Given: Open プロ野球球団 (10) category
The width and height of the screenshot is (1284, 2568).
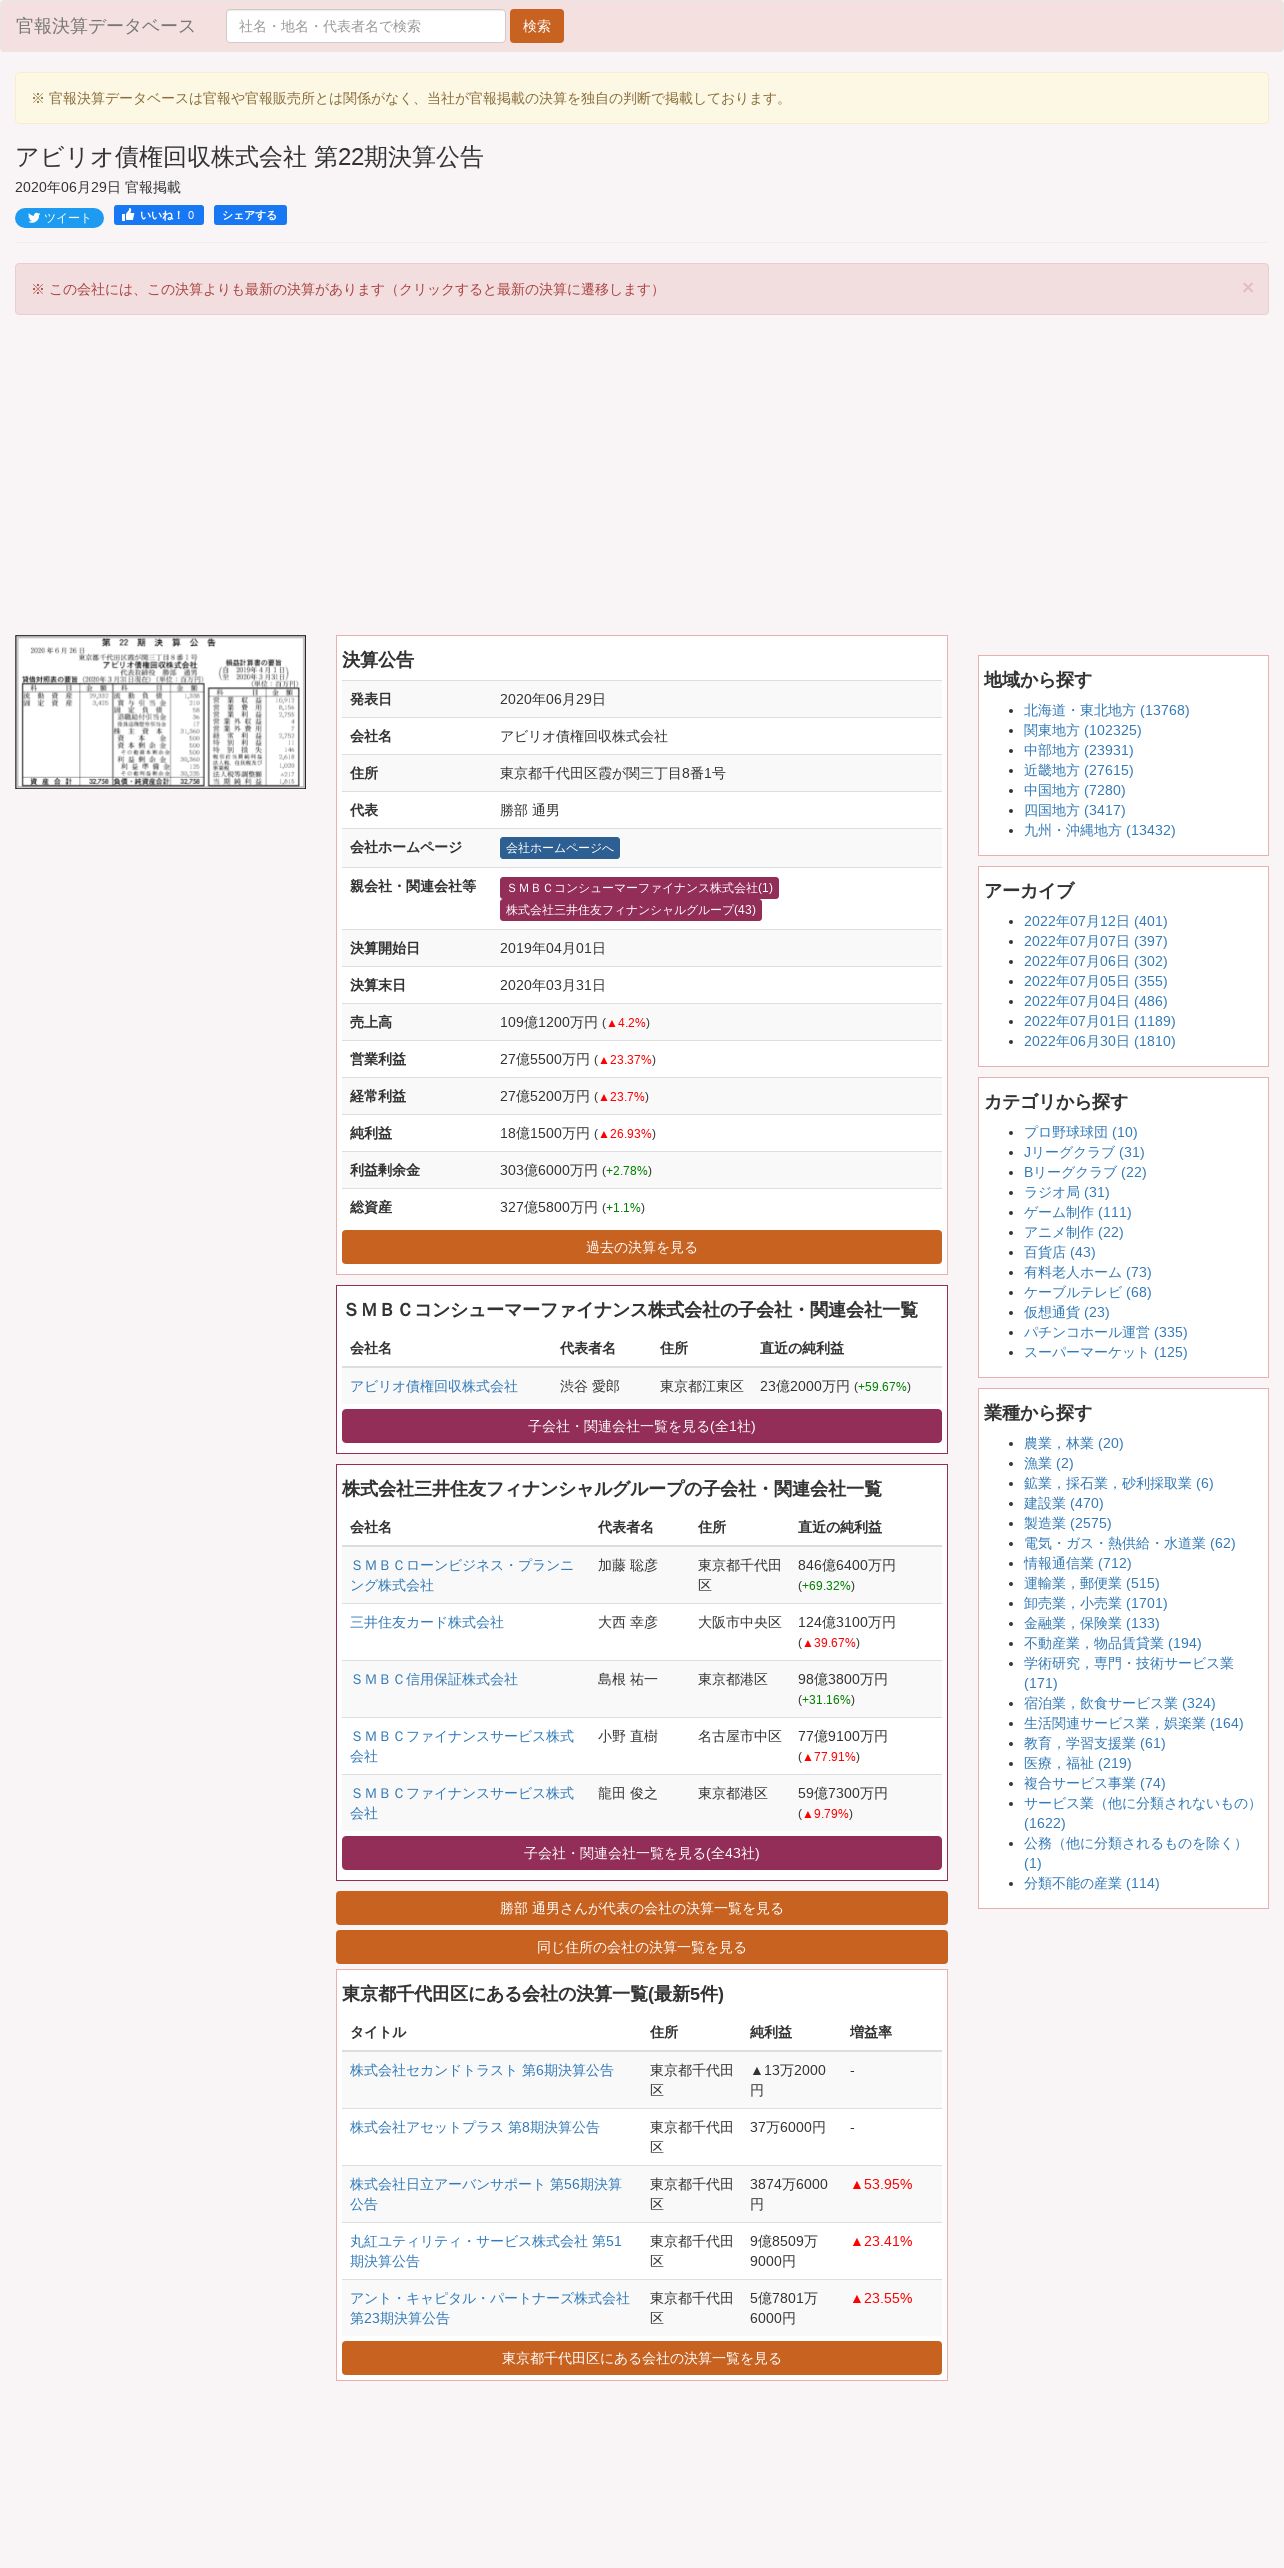Looking at the screenshot, I should pos(1080,1132).
